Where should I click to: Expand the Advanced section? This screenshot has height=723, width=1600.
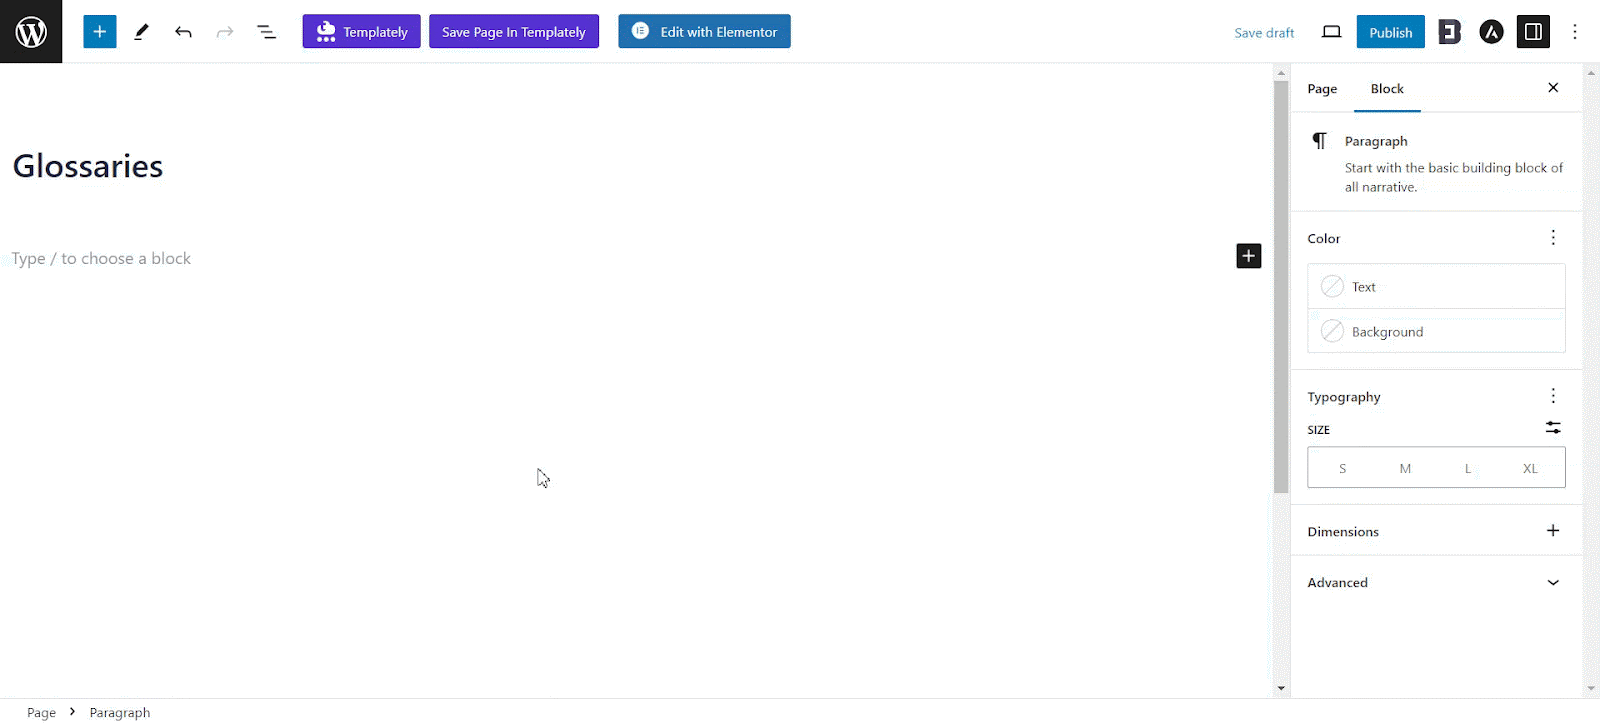click(x=1436, y=582)
